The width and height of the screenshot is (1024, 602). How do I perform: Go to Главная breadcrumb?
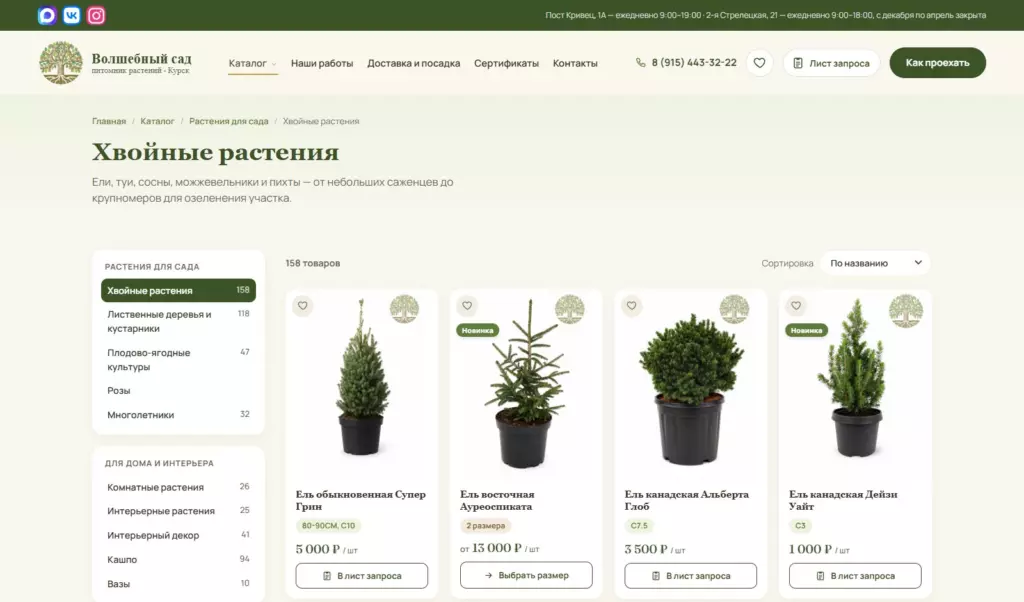pos(109,121)
